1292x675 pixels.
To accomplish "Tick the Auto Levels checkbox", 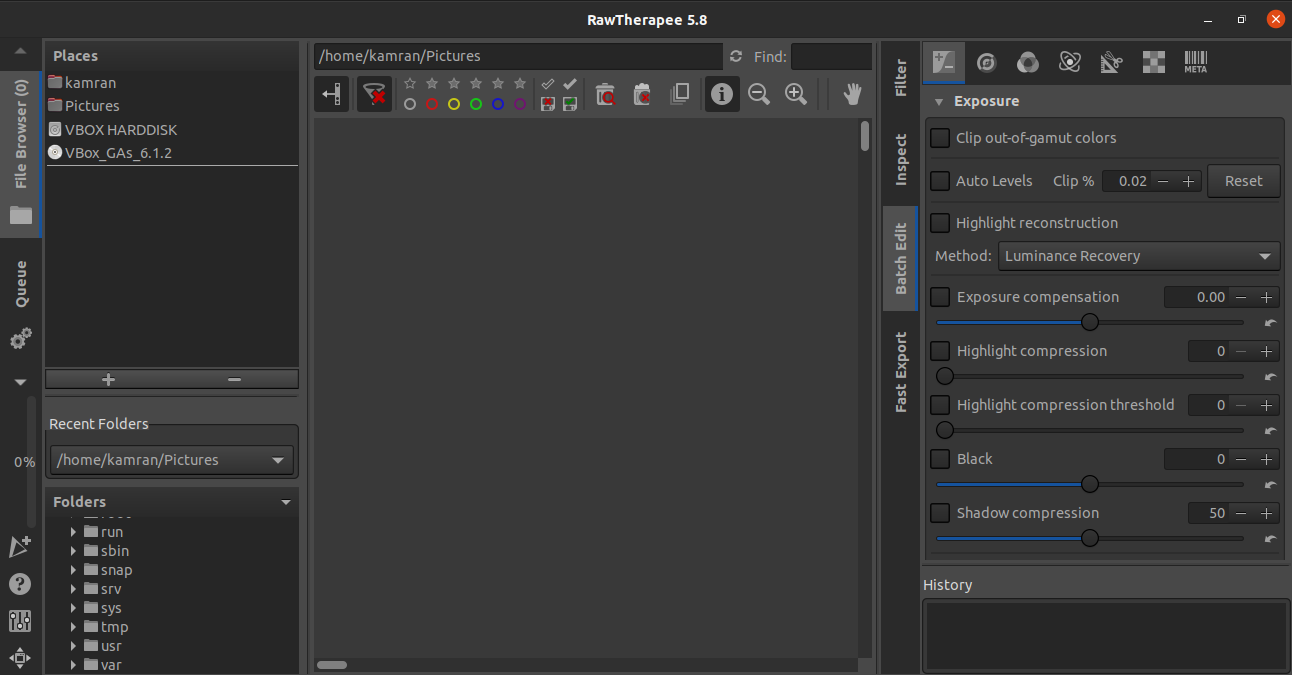I will click(x=940, y=181).
